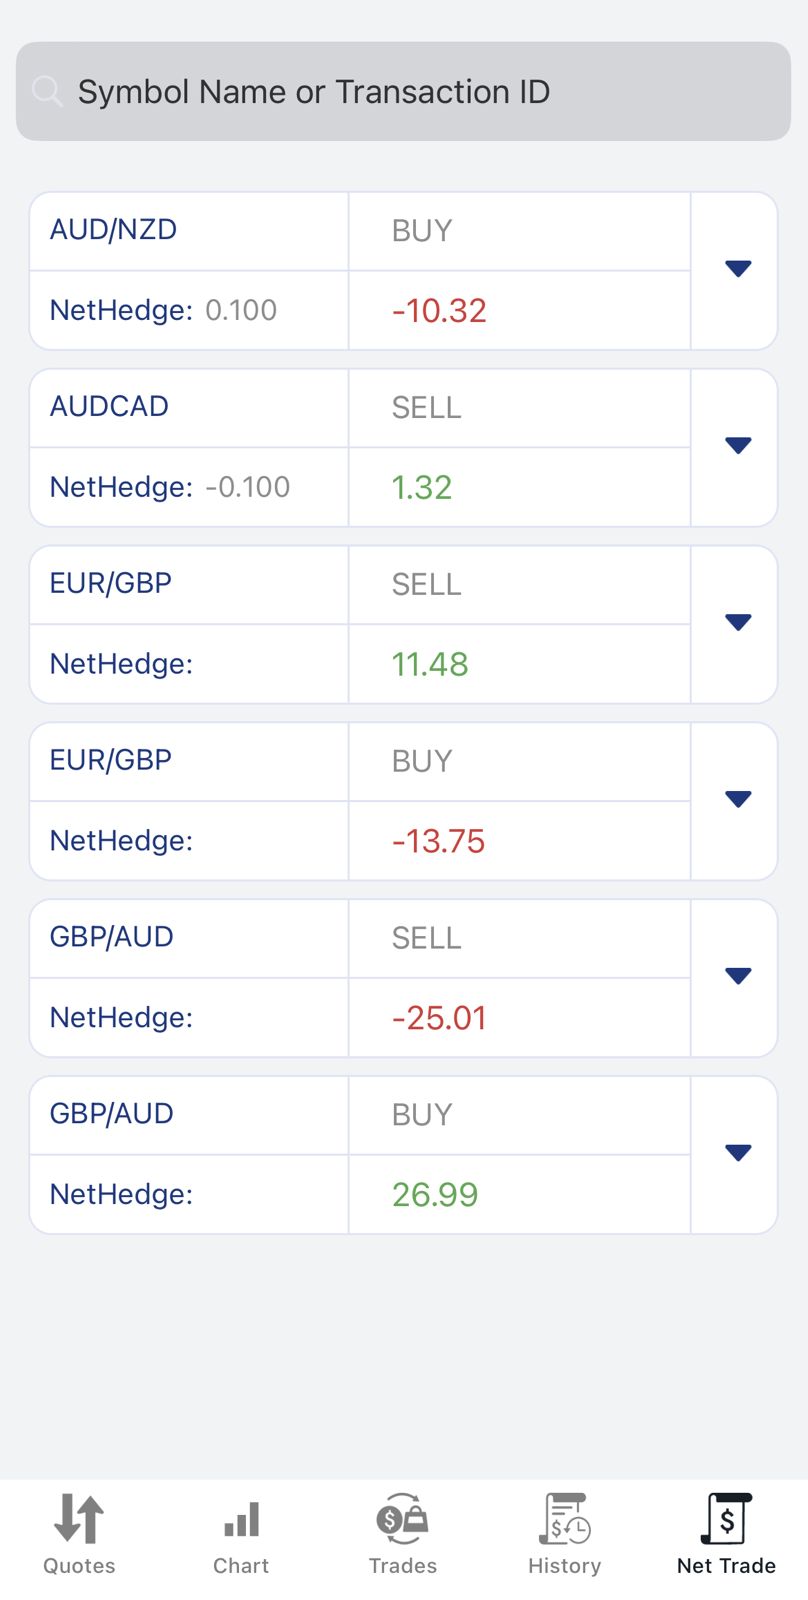
Task: Select Net Trade dollar document icon
Action: pos(727,1519)
